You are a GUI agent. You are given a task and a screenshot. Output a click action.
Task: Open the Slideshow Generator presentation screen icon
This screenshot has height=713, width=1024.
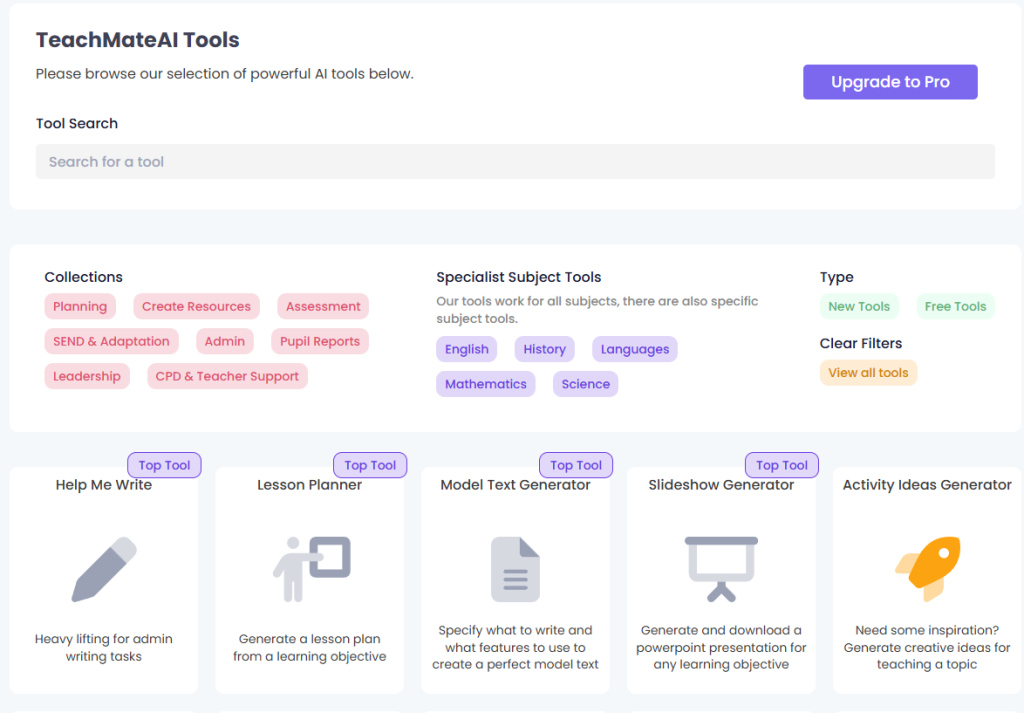pyautogui.click(x=721, y=566)
